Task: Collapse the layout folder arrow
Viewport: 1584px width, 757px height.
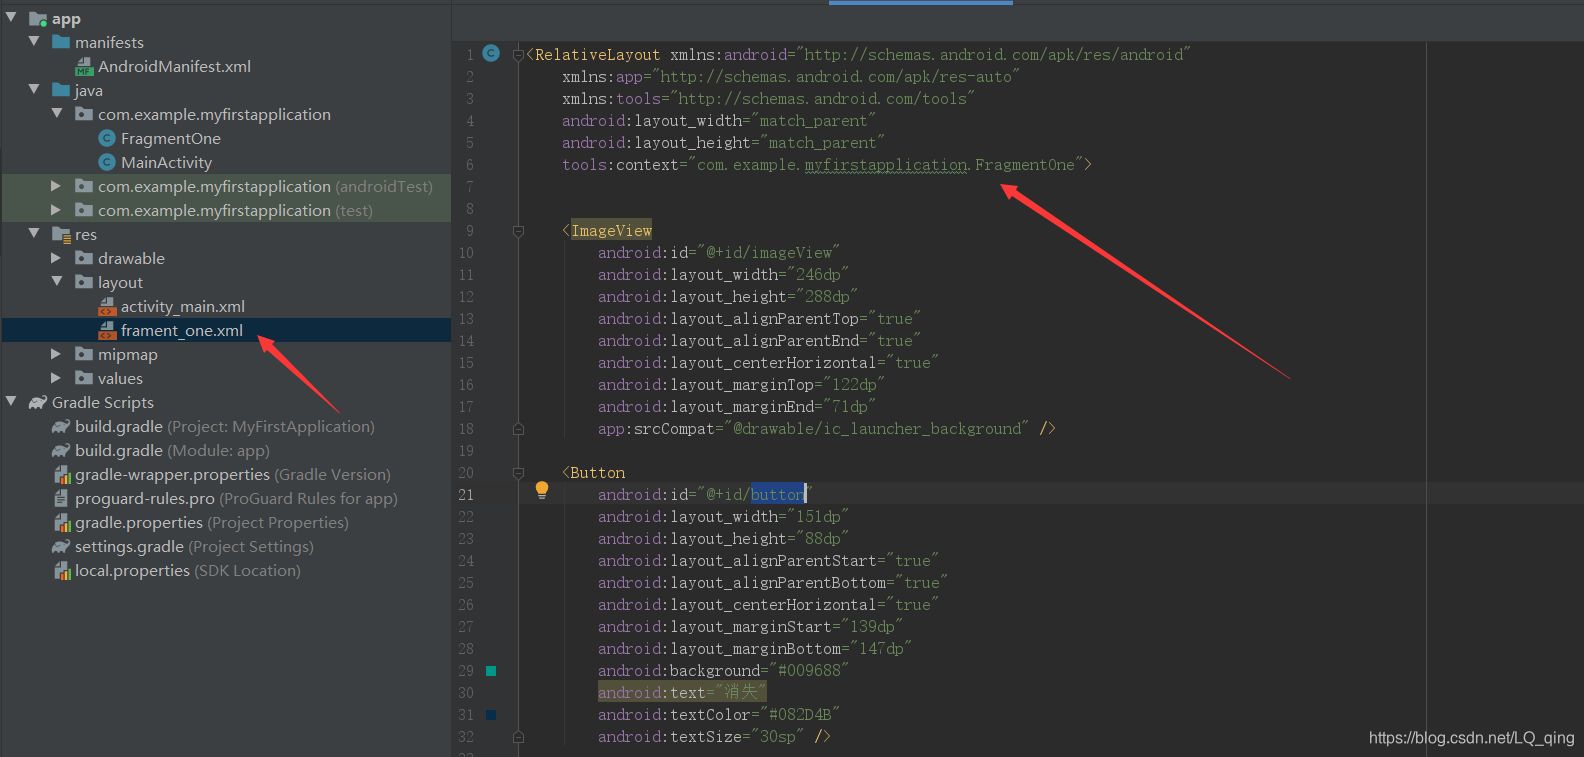Action: [x=57, y=281]
